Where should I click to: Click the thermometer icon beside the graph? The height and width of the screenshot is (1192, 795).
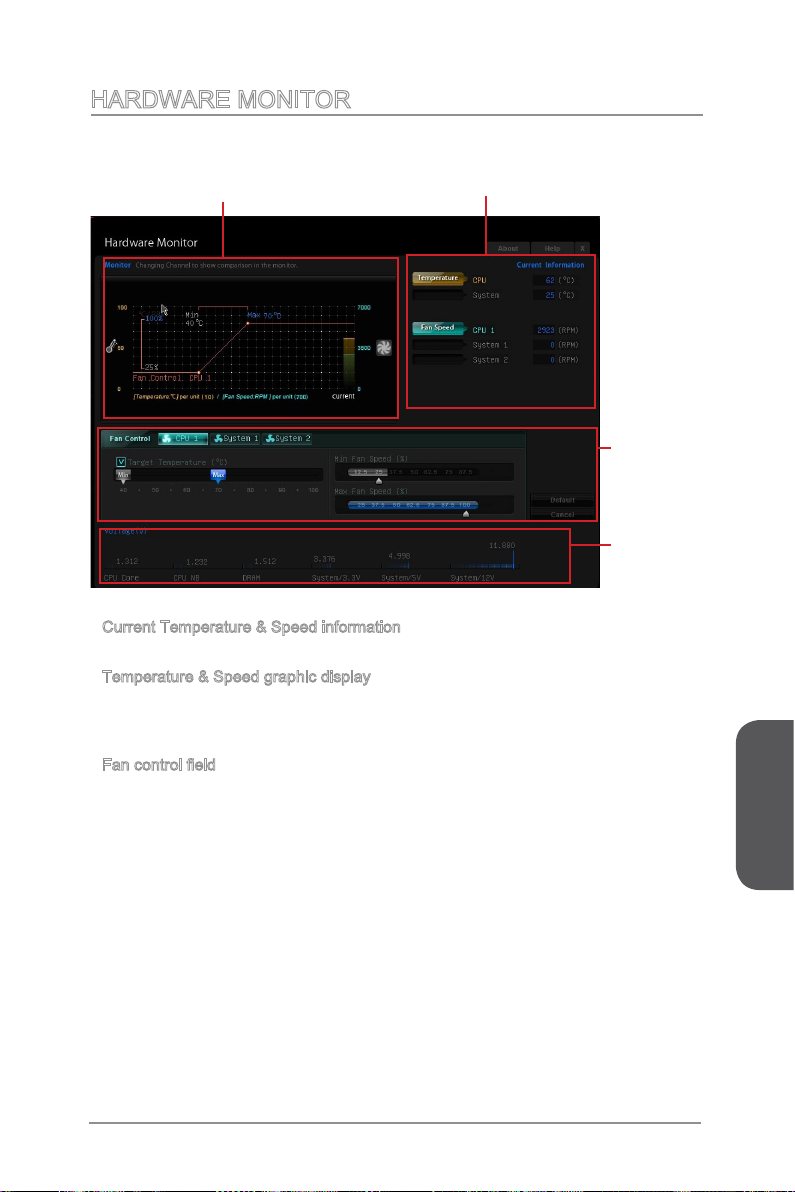112,347
